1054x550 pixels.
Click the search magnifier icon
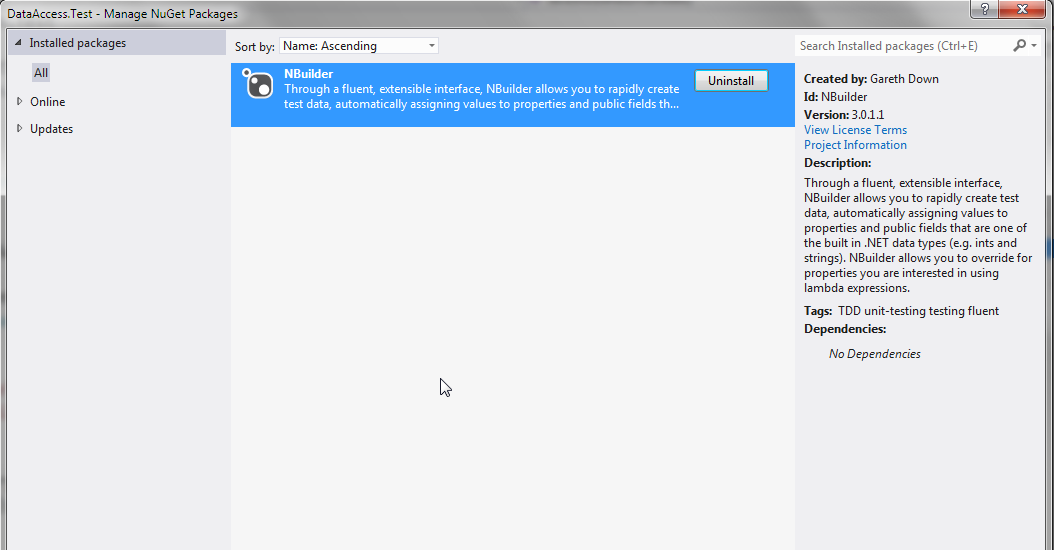click(1019, 45)
